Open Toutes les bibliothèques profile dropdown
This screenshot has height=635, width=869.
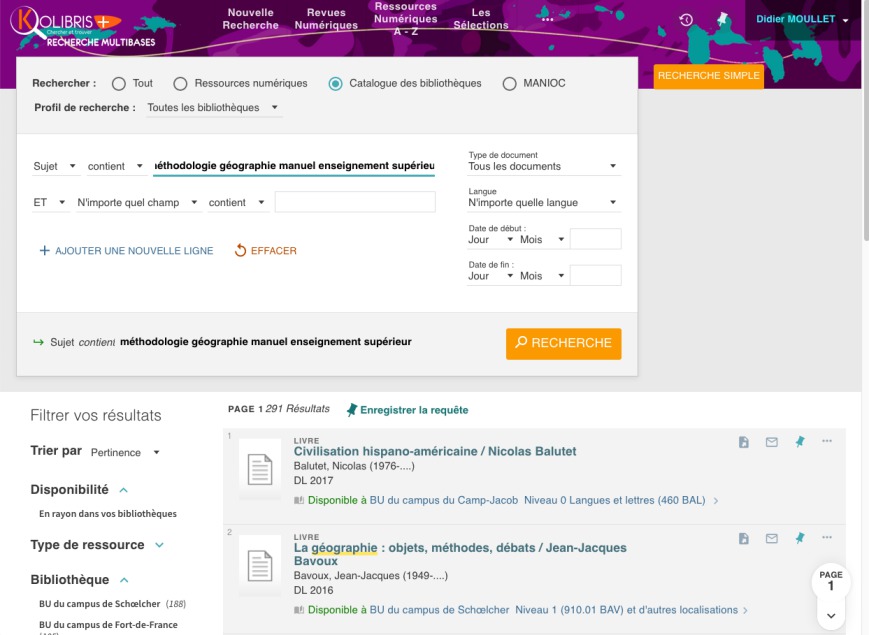pyautogui.click(x=213, y=107)
